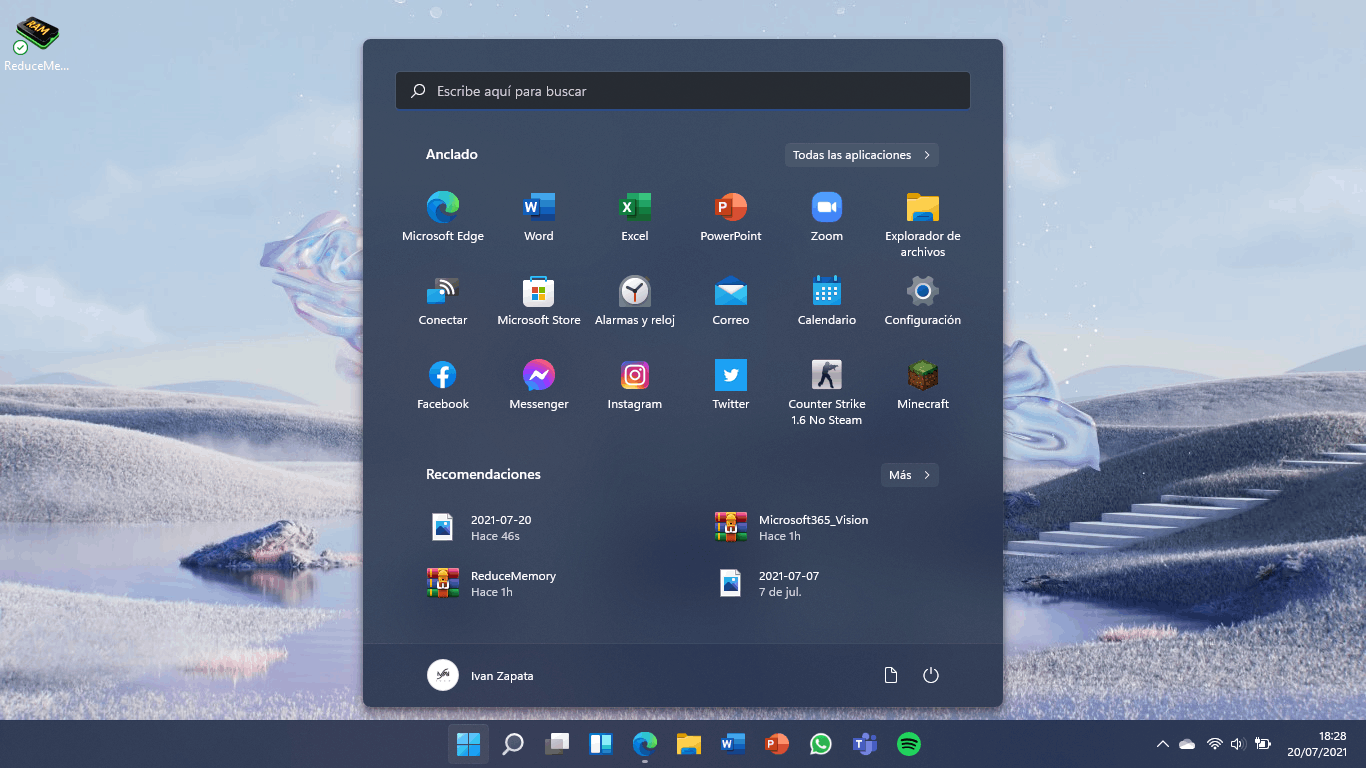Screen dimensions: 1366x768
Task: Click the Start button on the taskbar
Action: pos(468,744)
